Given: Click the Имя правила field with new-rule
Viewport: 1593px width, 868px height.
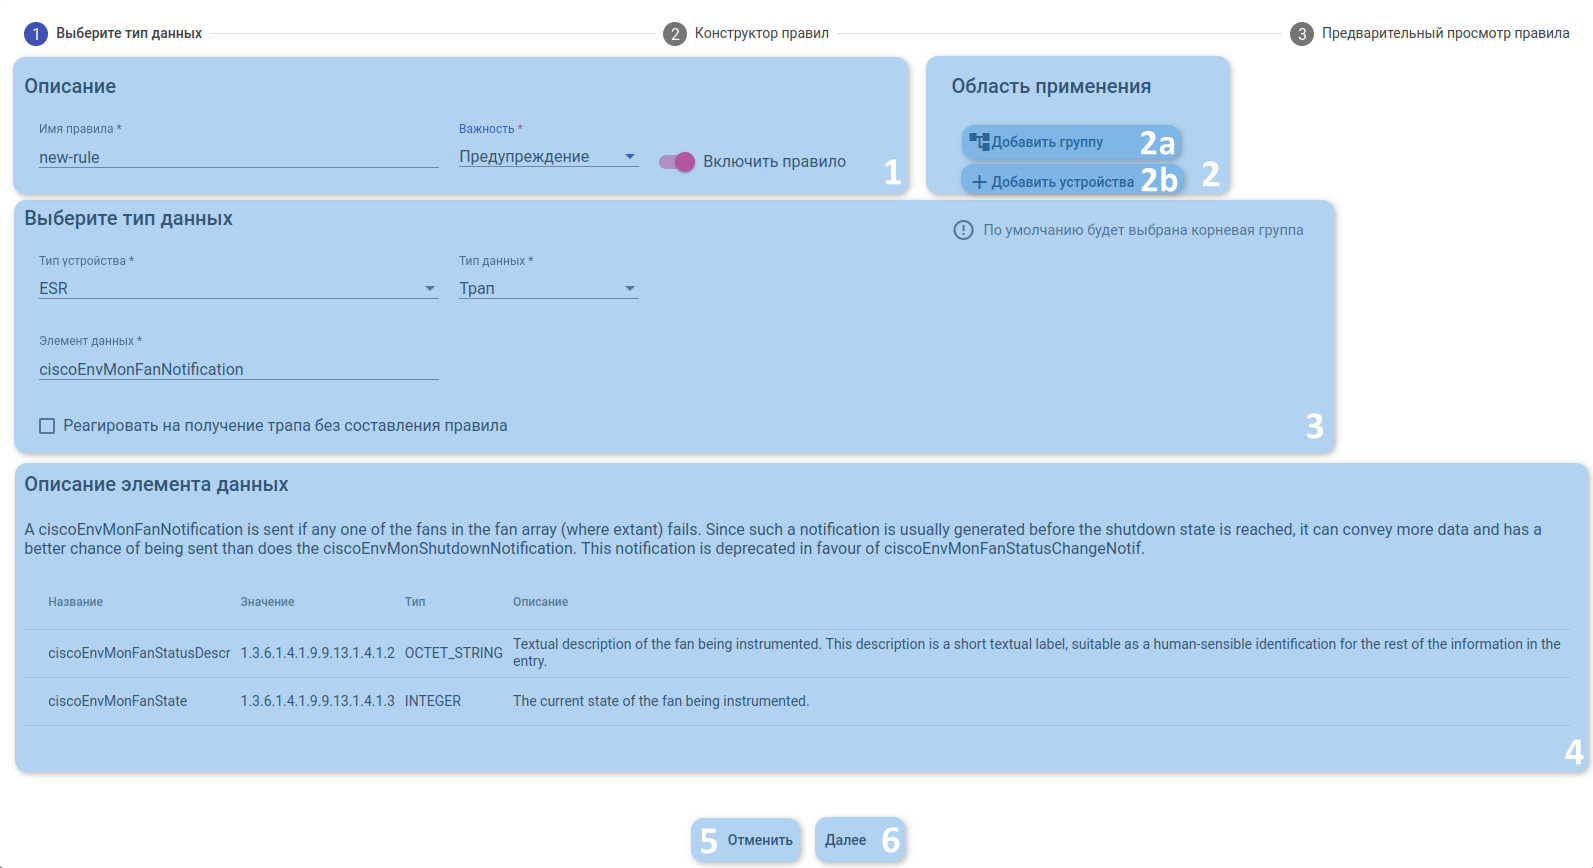Looking at the screenshot, I should point(238,158).
